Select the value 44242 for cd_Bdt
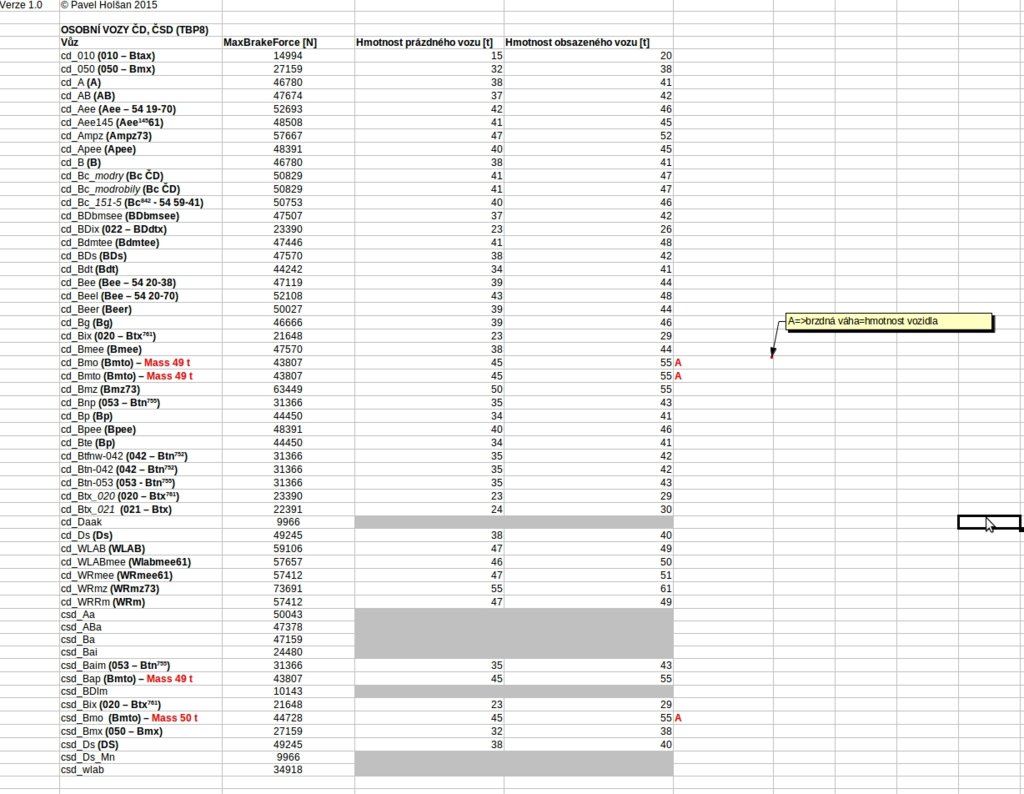Image resolution: width=1024 pixels, height=794 pixels. point(288,269)
